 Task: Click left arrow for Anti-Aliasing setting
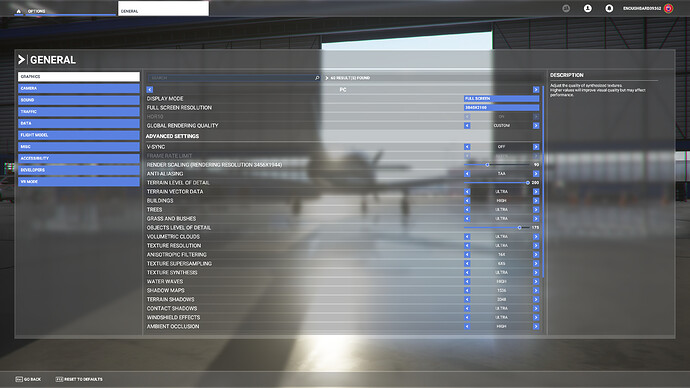467,174
